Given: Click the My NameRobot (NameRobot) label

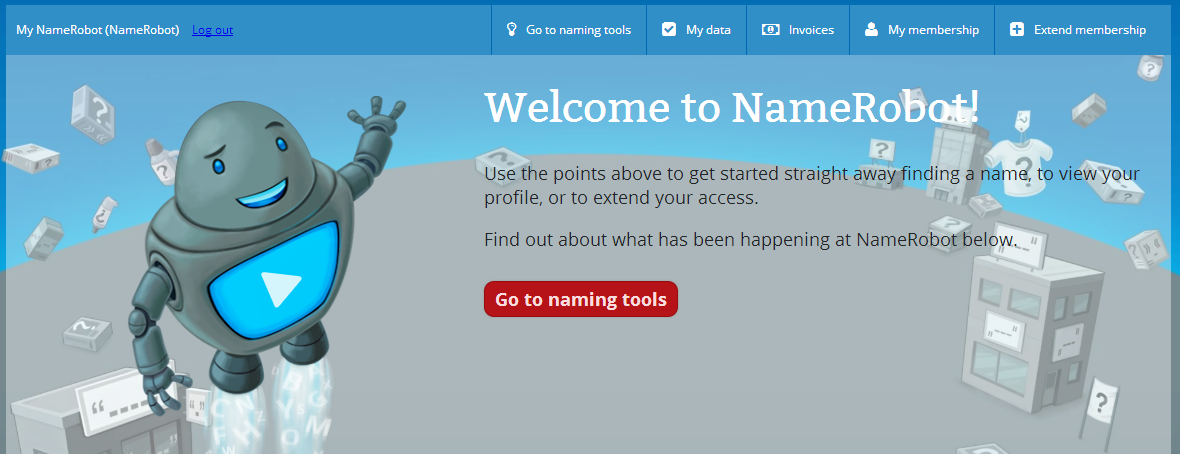Looking at the screenshot, I should (98, 30).
